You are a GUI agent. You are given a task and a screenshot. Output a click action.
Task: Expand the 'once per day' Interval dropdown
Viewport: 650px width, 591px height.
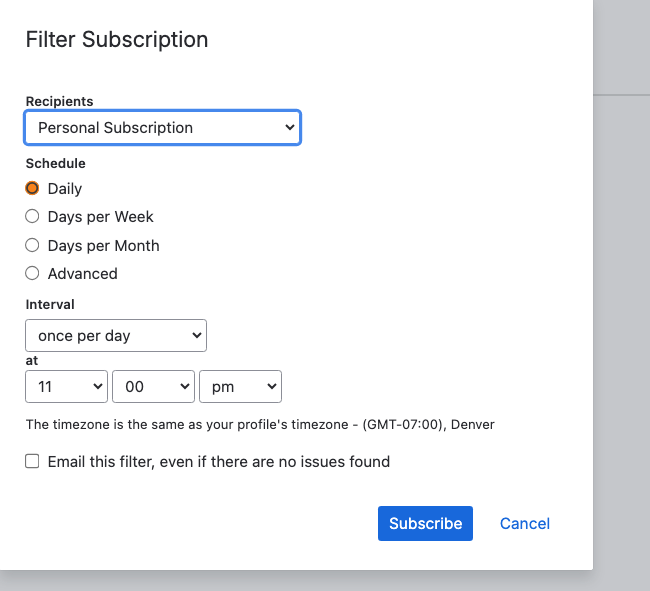coord(115,336)
